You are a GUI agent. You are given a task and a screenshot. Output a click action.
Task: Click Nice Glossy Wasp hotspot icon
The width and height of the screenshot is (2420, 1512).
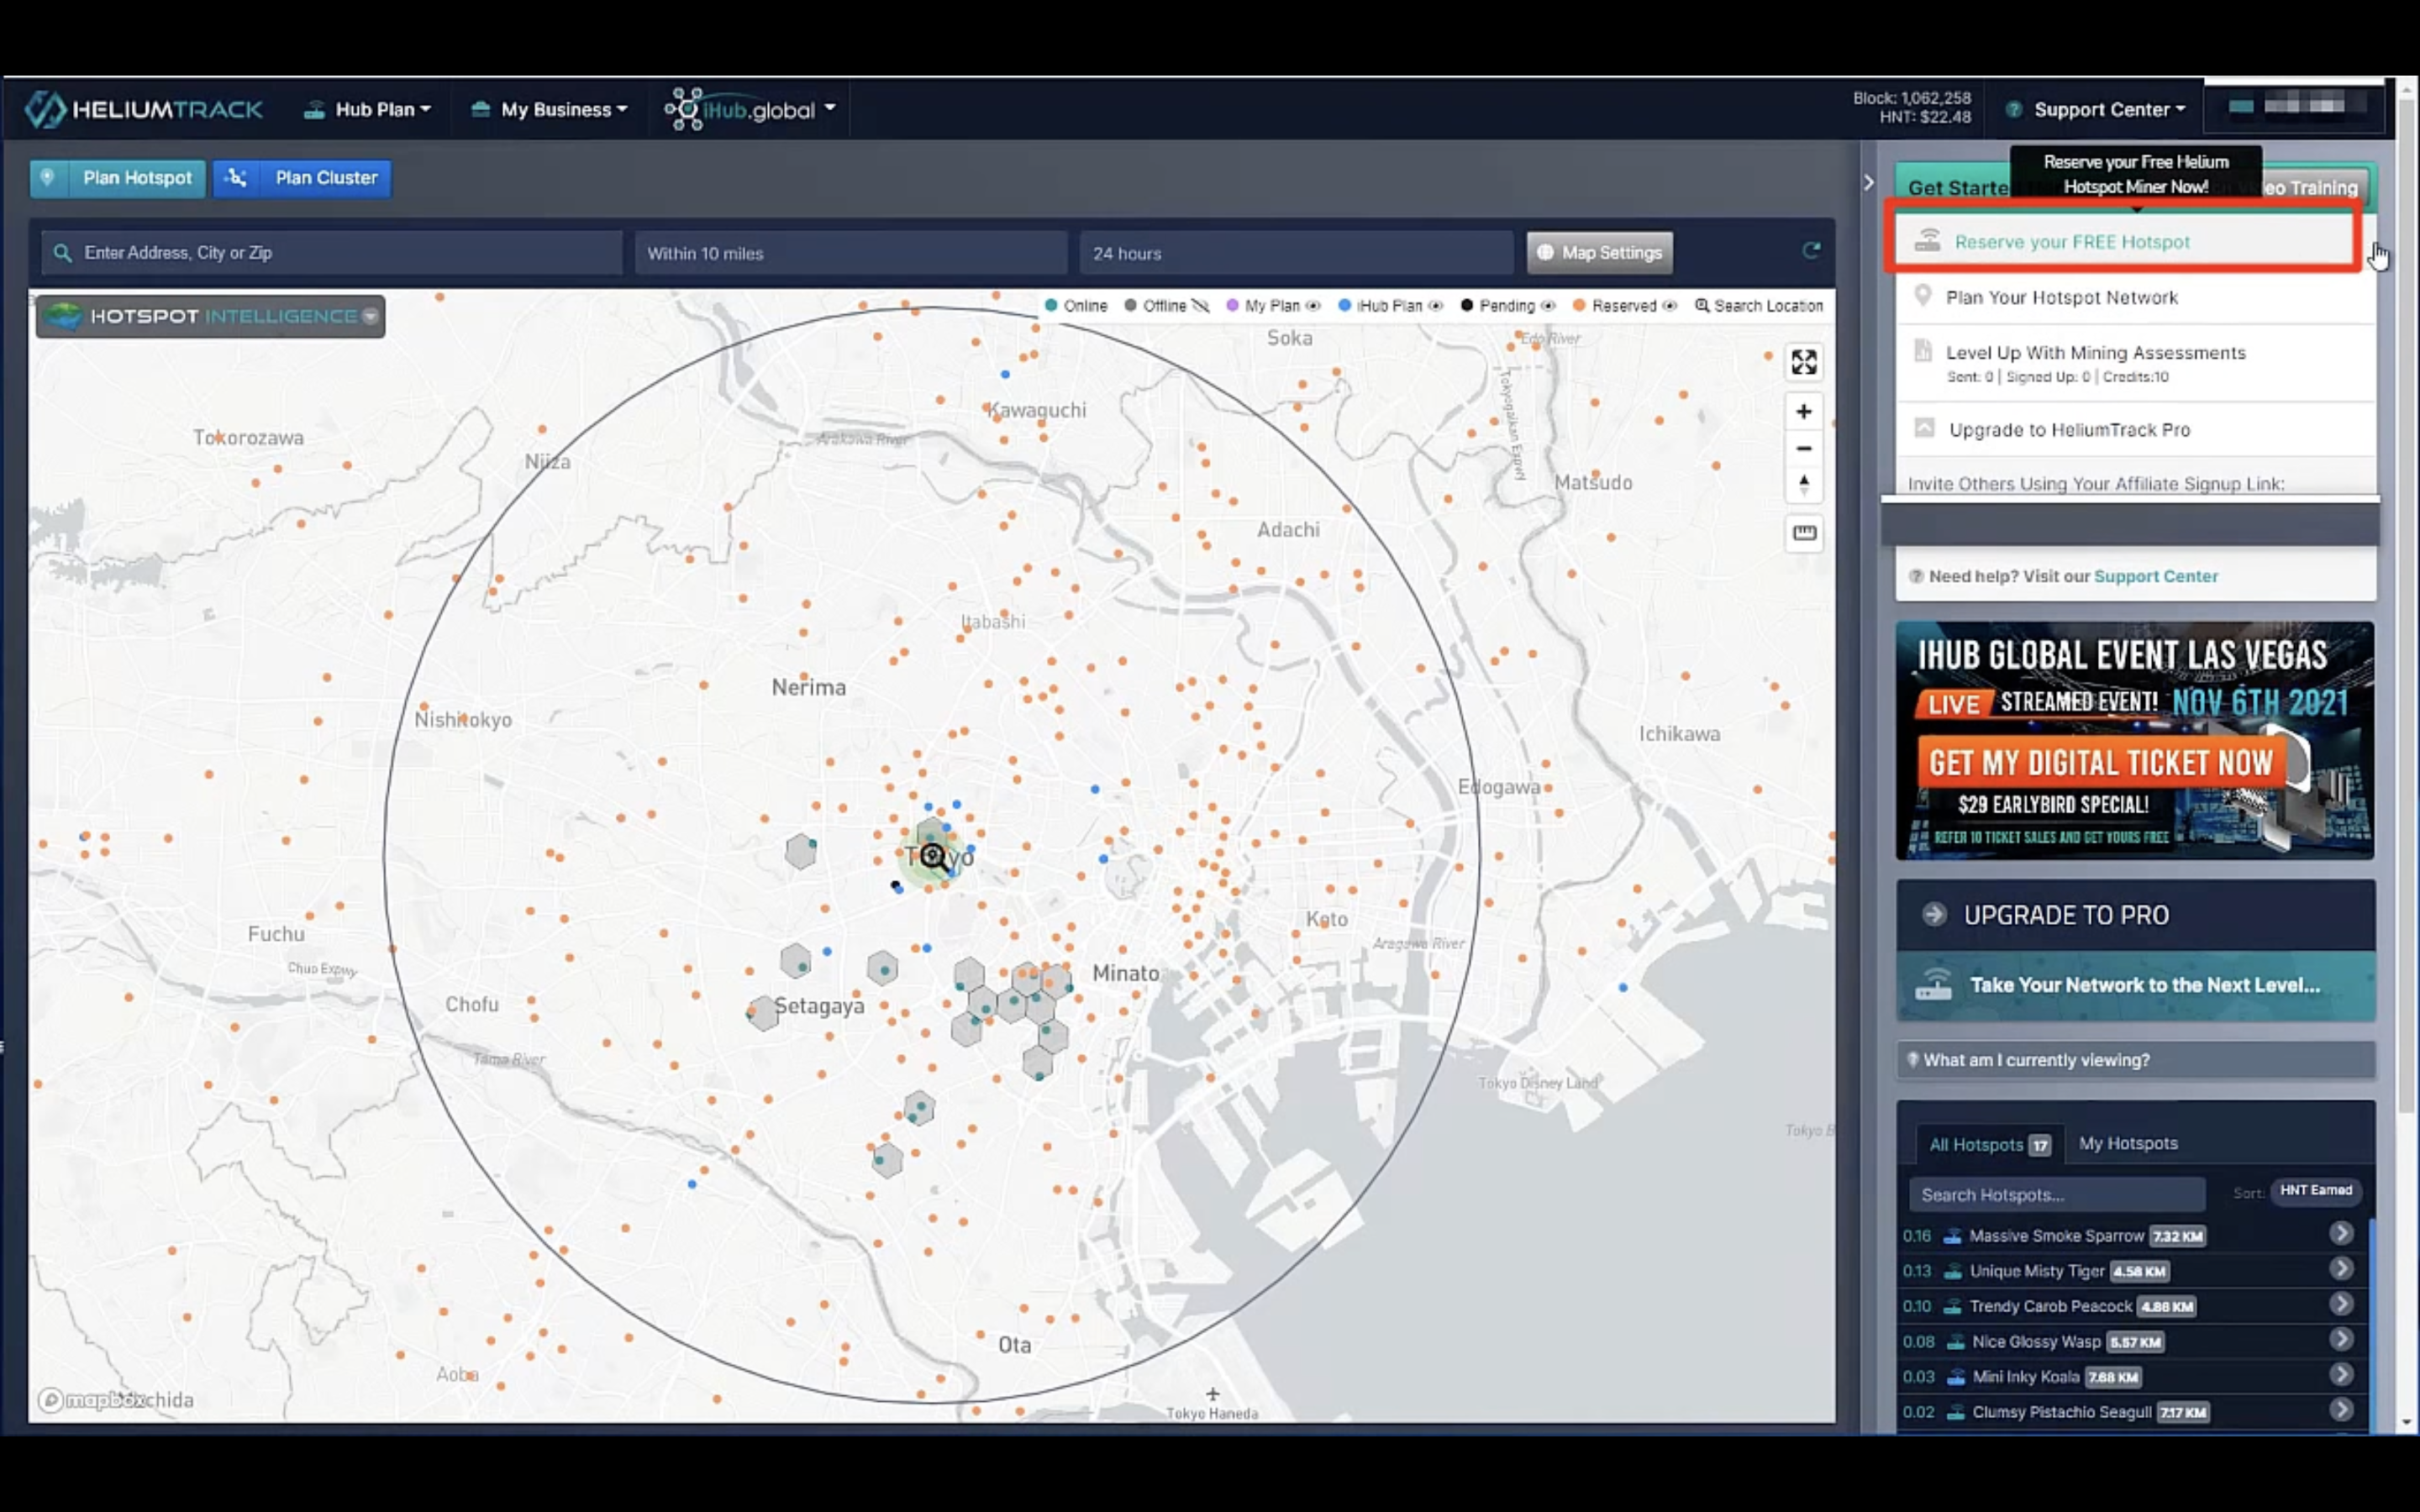pos(1955,1342)
